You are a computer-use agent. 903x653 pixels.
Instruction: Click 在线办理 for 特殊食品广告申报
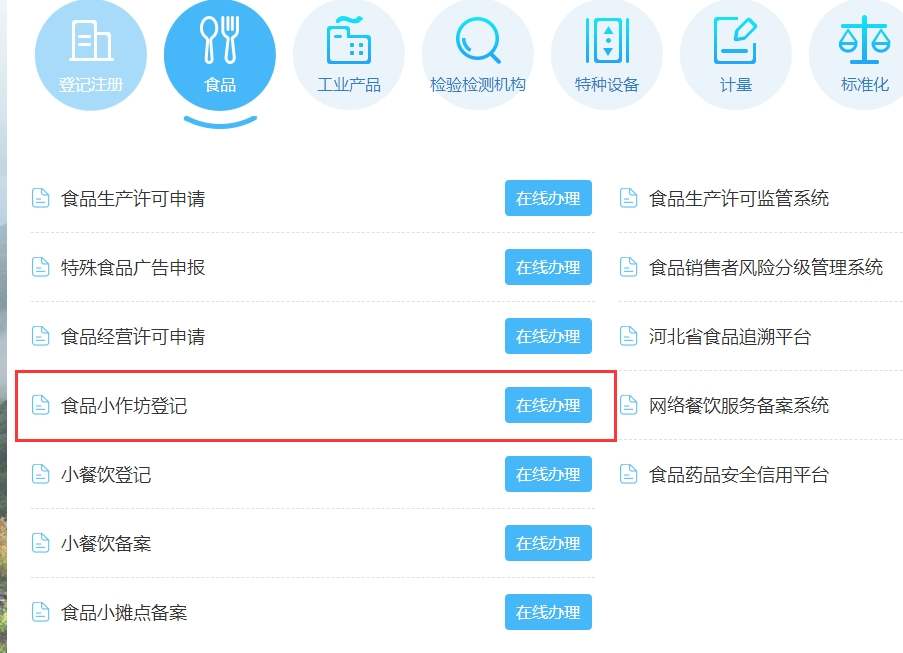(548, 267)
